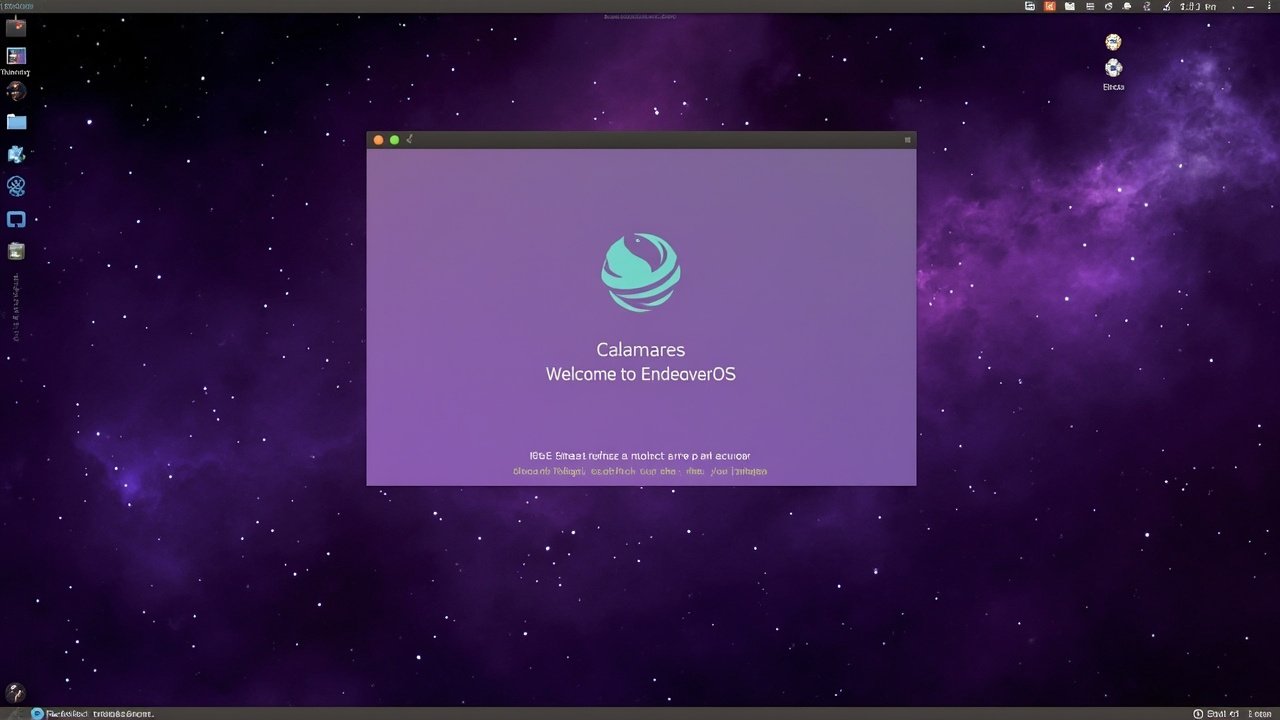Click the 'Calamares' heading text
This screenshot has height=720, width=1280.
click(641, 350)
